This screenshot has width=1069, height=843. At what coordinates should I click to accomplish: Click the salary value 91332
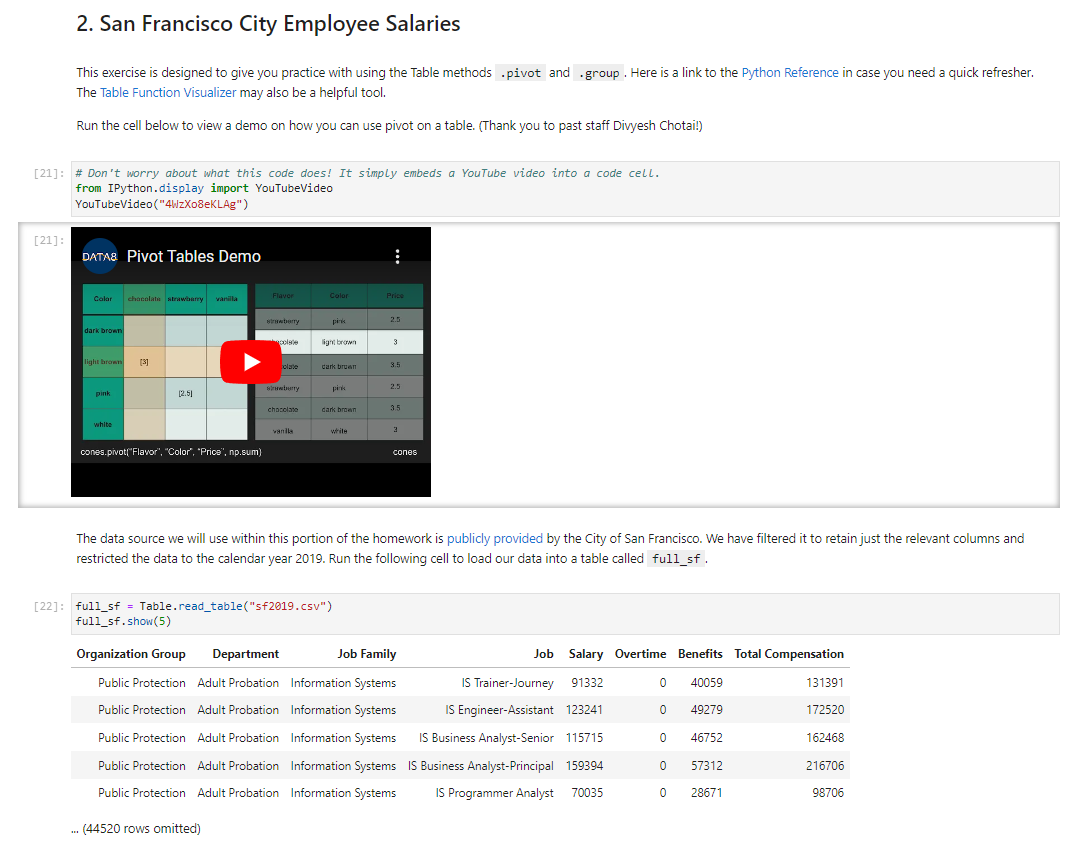(x=587, y=683)
